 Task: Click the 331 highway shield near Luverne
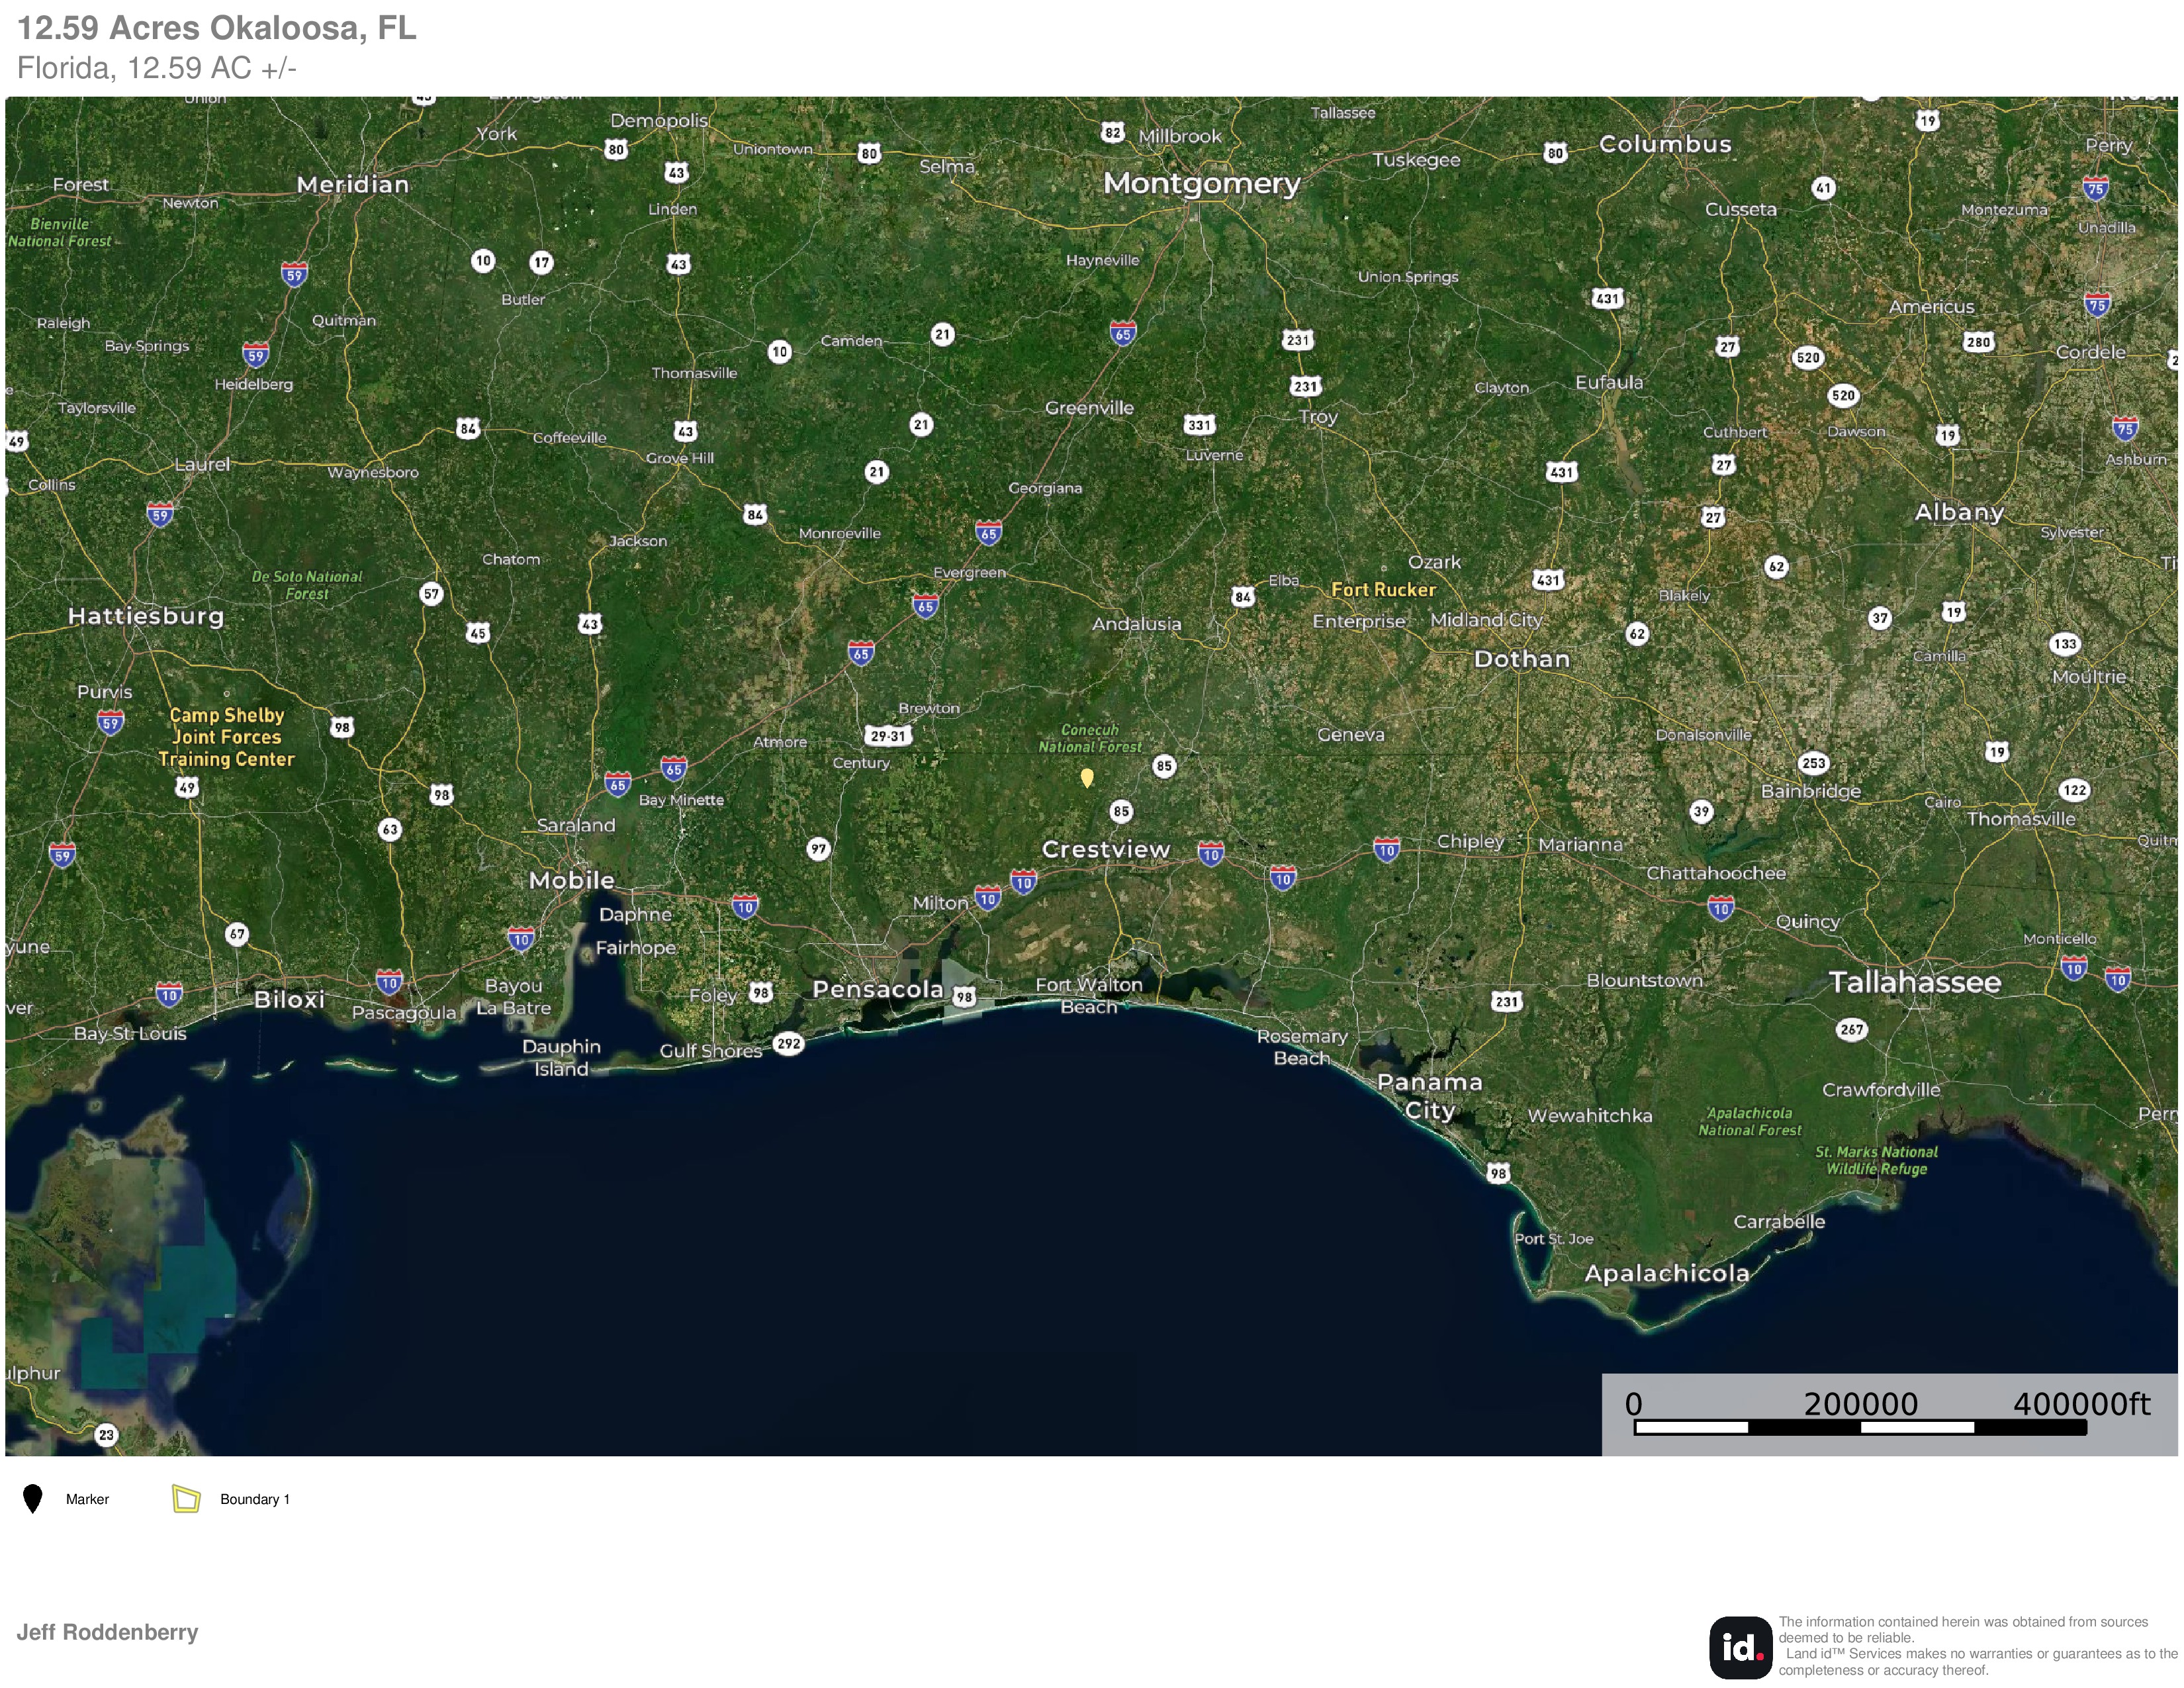click(x=1199, y=425)
